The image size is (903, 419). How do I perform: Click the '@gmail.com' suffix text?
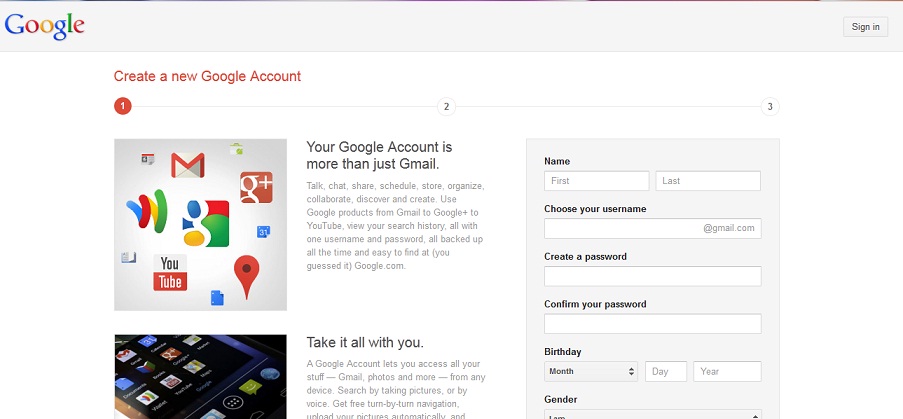pos(729,228)
